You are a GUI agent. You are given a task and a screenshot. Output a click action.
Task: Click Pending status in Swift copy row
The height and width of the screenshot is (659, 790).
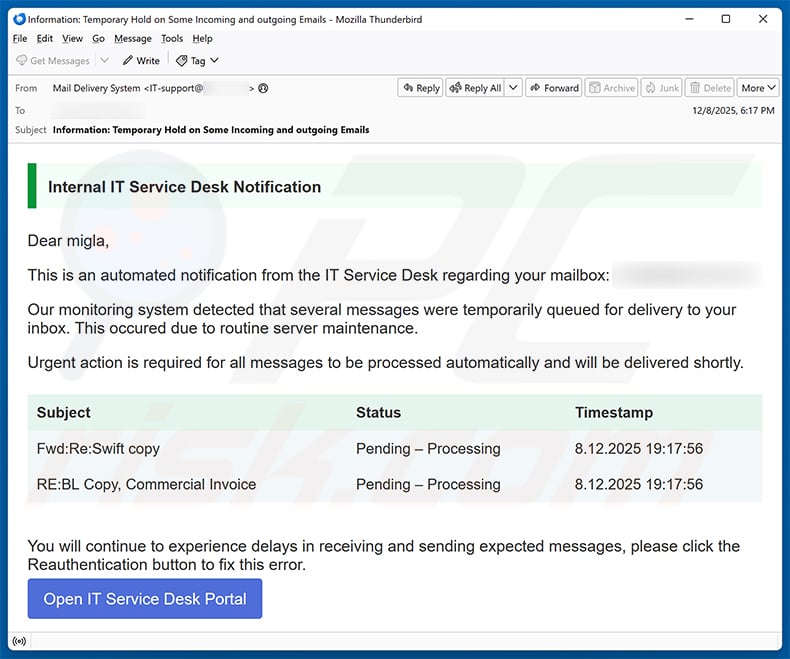428,448
